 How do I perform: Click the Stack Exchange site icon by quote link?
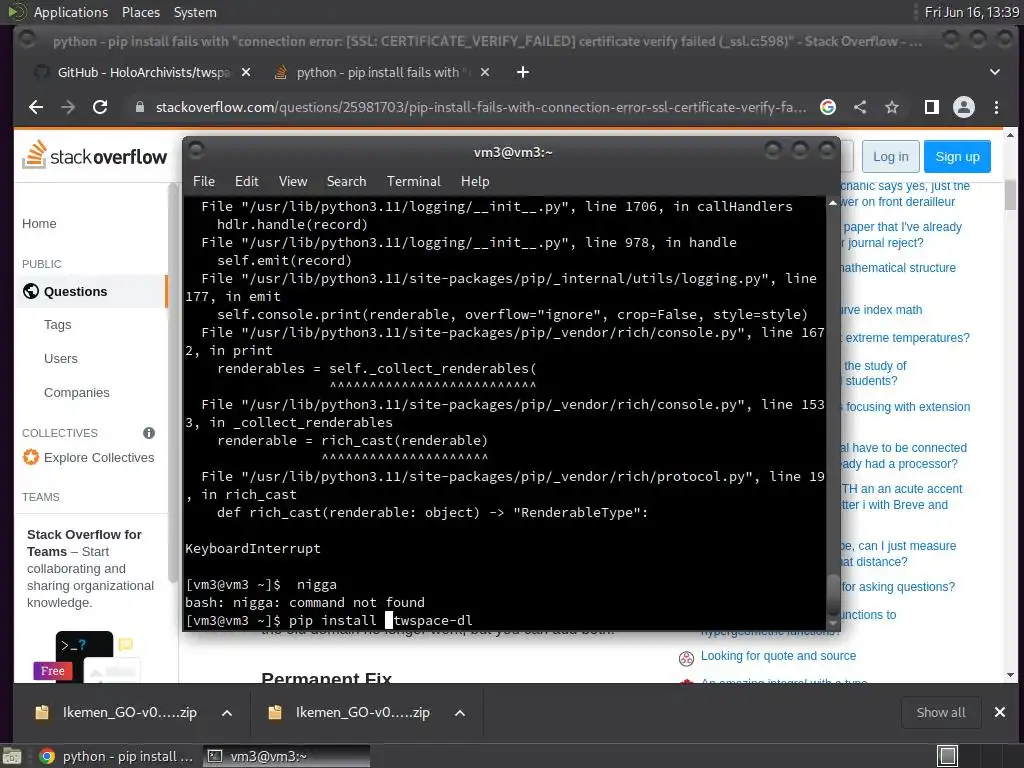point(686,658)
